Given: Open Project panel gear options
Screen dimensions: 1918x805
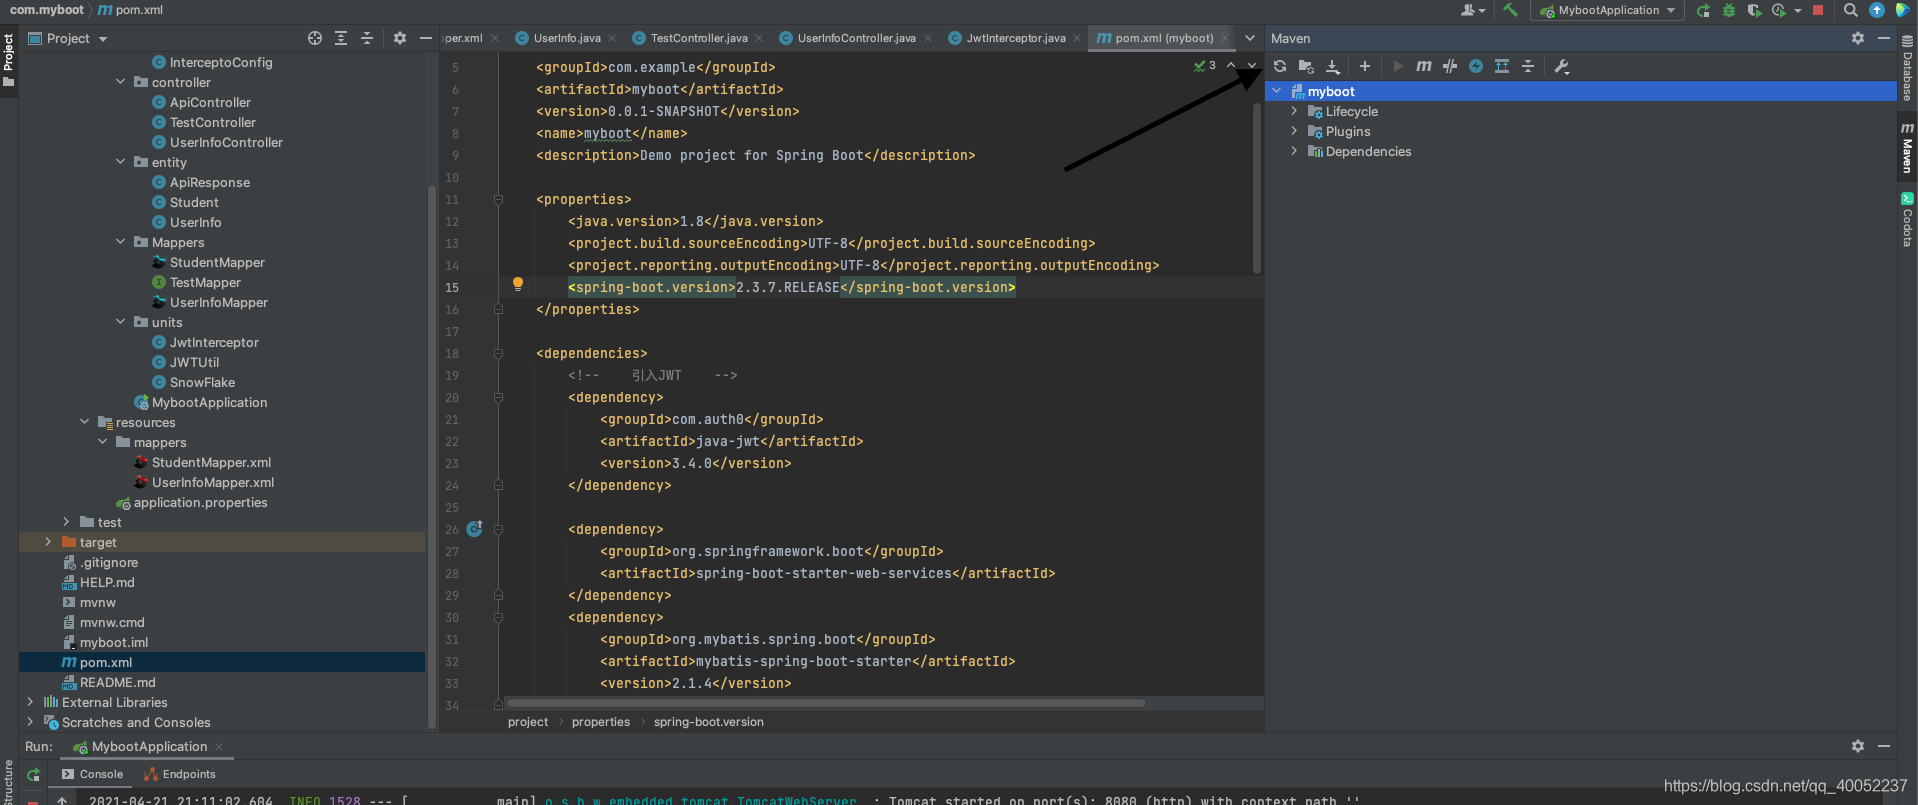Looking at the screenshot, I should (400, 38).
